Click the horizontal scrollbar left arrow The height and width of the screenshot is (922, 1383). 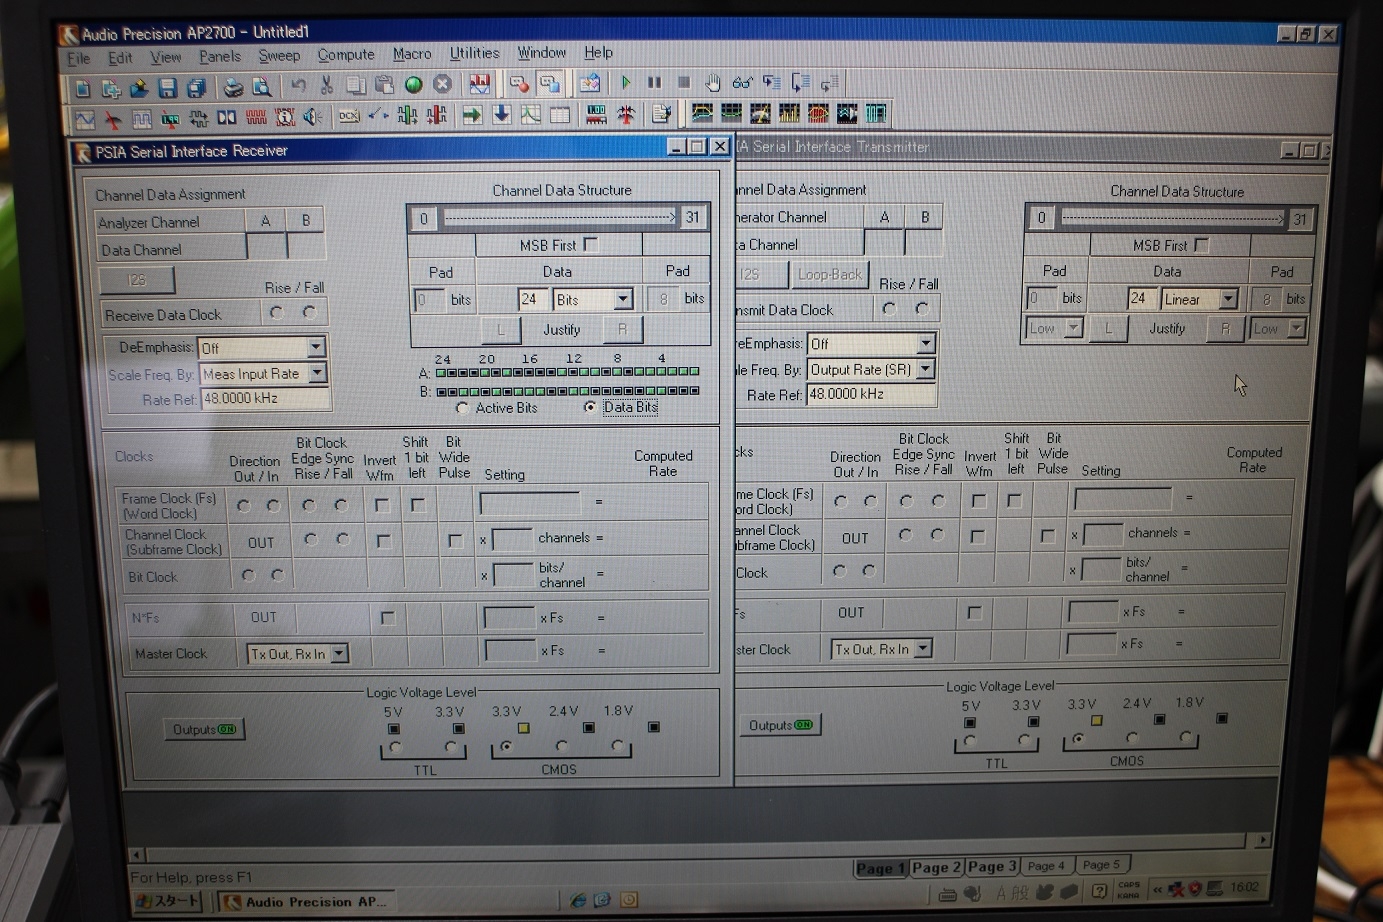[137, 855]
